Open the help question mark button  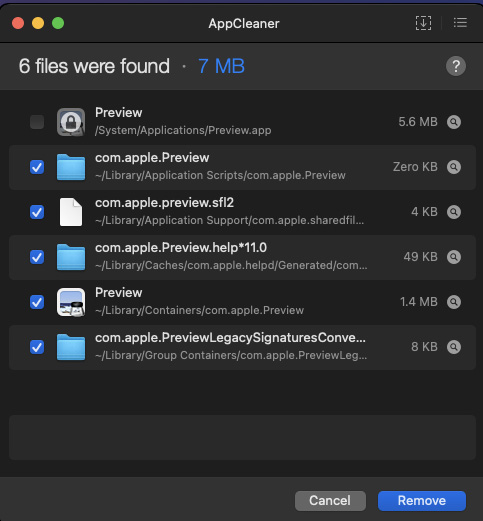[456, 66]
